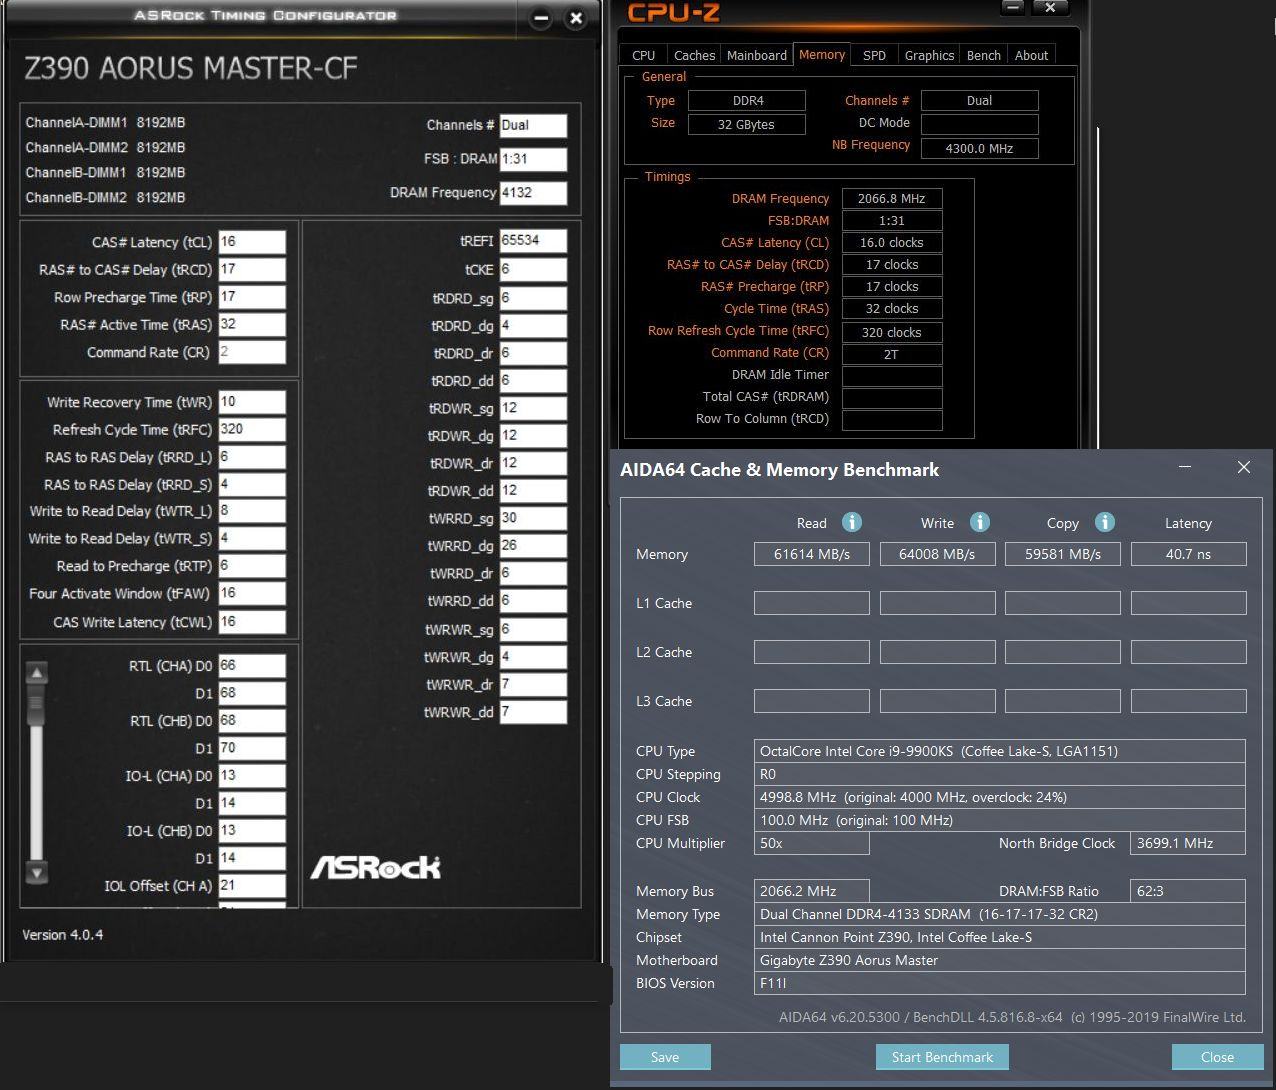This screenshot has width=1276, height=1090.
Task: Click the Memory Type value in AIDA64
Action: [1000, 914]
